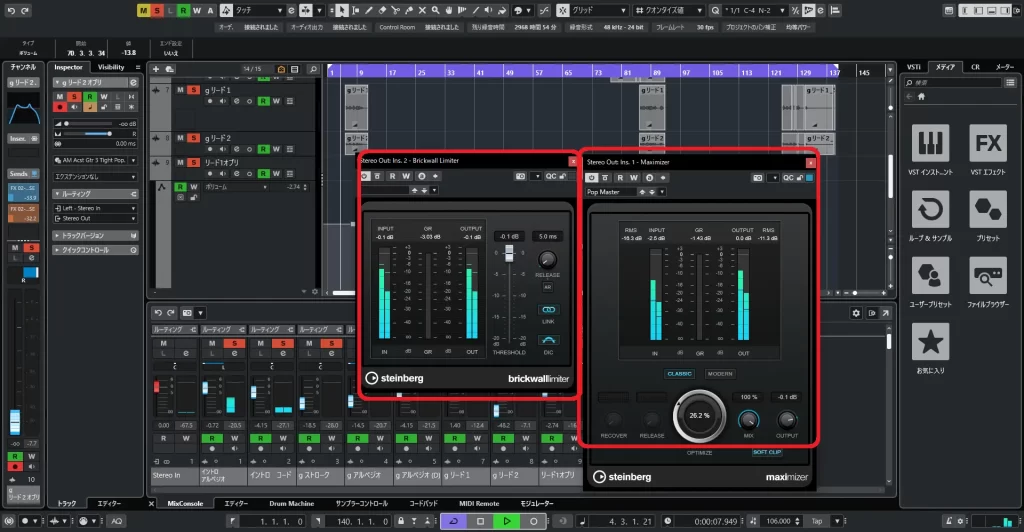1024x532 pixels.
Task: Switch to the Visibility tab
Action: 111,67
